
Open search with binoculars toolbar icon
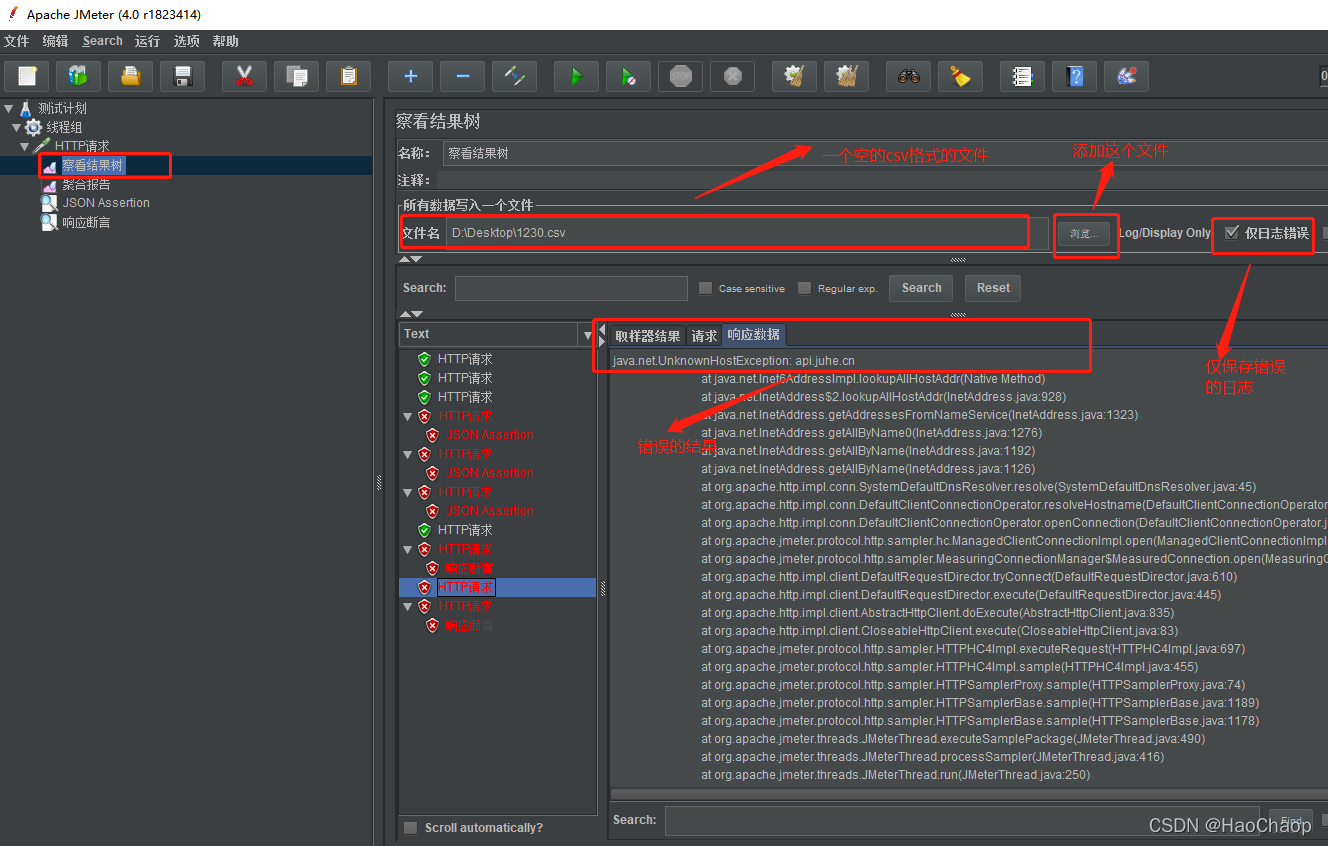pos(908,76)
